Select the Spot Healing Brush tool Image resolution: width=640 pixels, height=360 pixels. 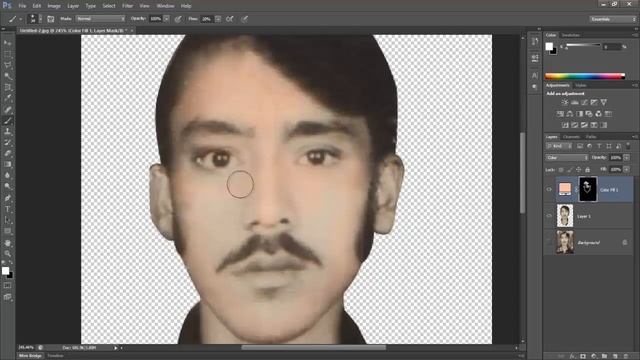[7, 109]
